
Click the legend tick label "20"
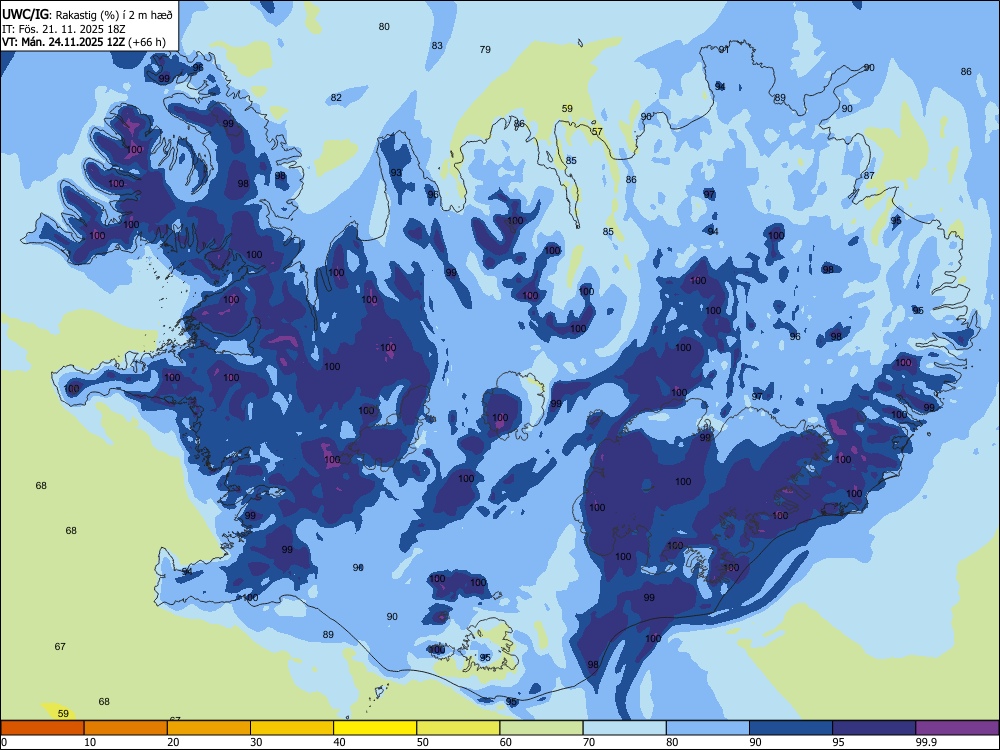coord(173,742)
